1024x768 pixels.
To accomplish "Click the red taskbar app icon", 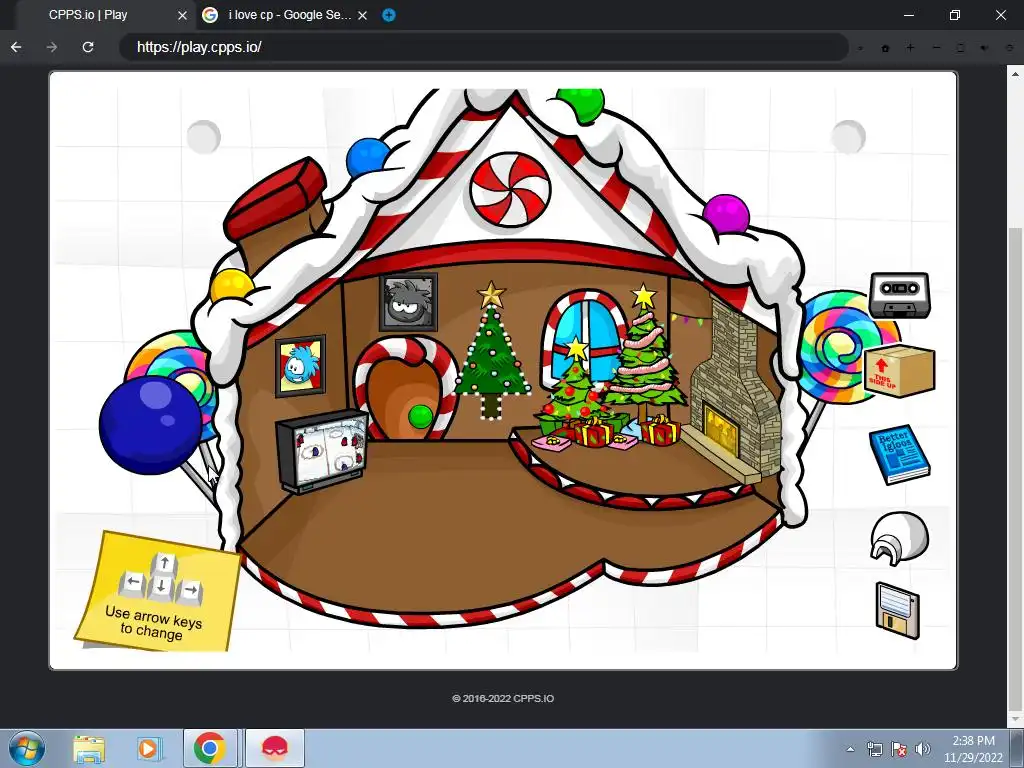I will pyautogui.click(x=275, y=748).
